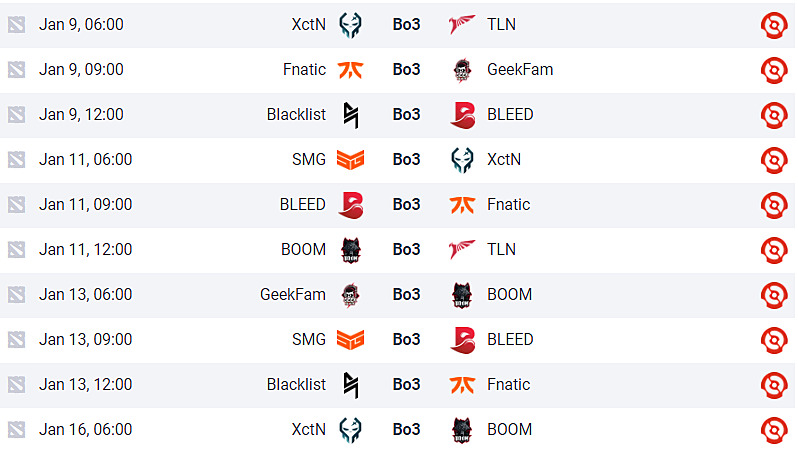Click the Dota 2 icon on the Jan 11, 12:00 row
Image resolution: width=798 pixels, height=451 pixels.
774,249
